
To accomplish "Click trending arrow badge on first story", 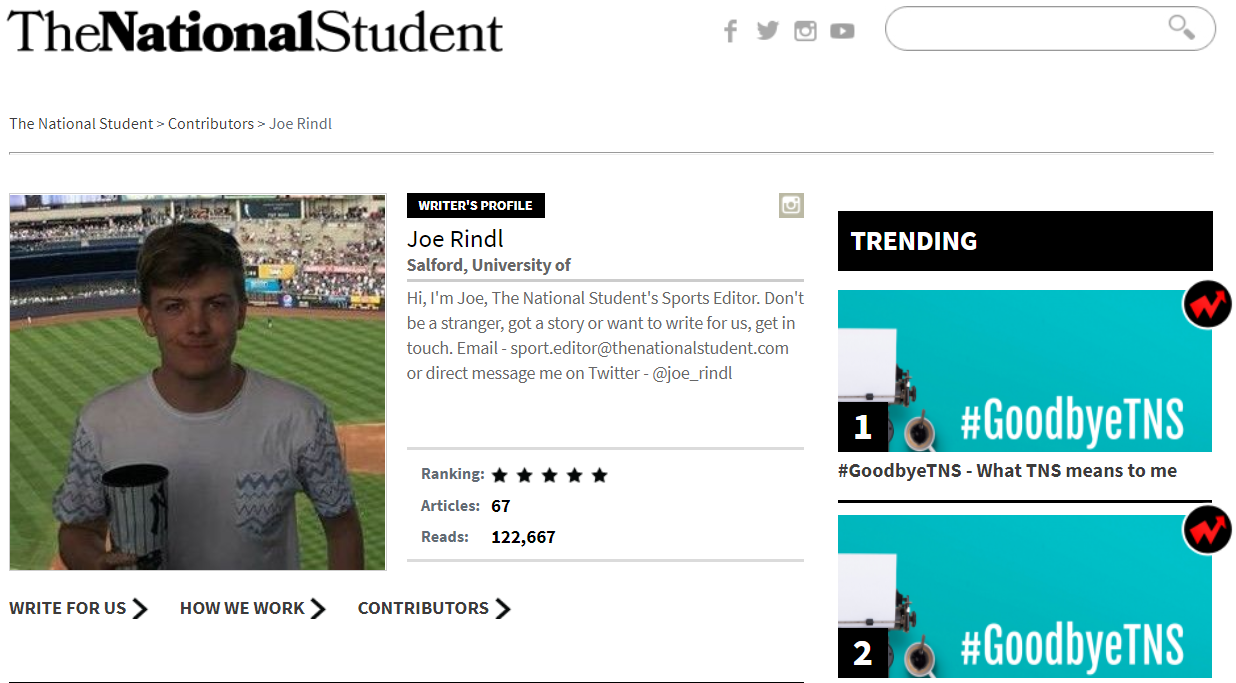I will pos(1207,306).
